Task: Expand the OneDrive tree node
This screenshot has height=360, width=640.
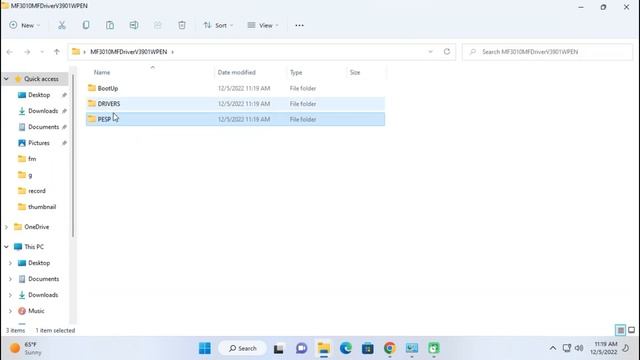Action: click(x=6, y=227)
